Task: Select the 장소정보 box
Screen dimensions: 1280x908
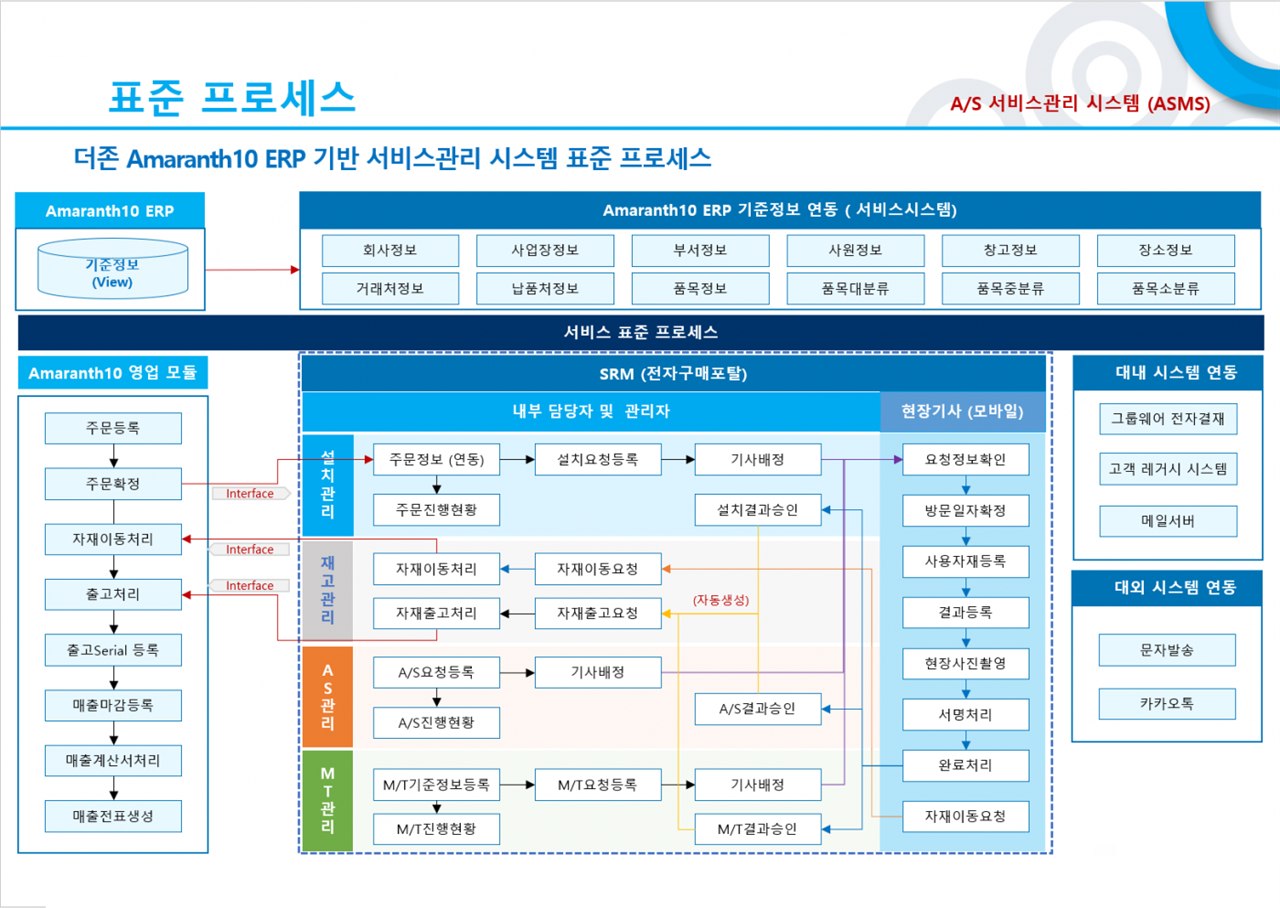Action: click(1165, 250)
